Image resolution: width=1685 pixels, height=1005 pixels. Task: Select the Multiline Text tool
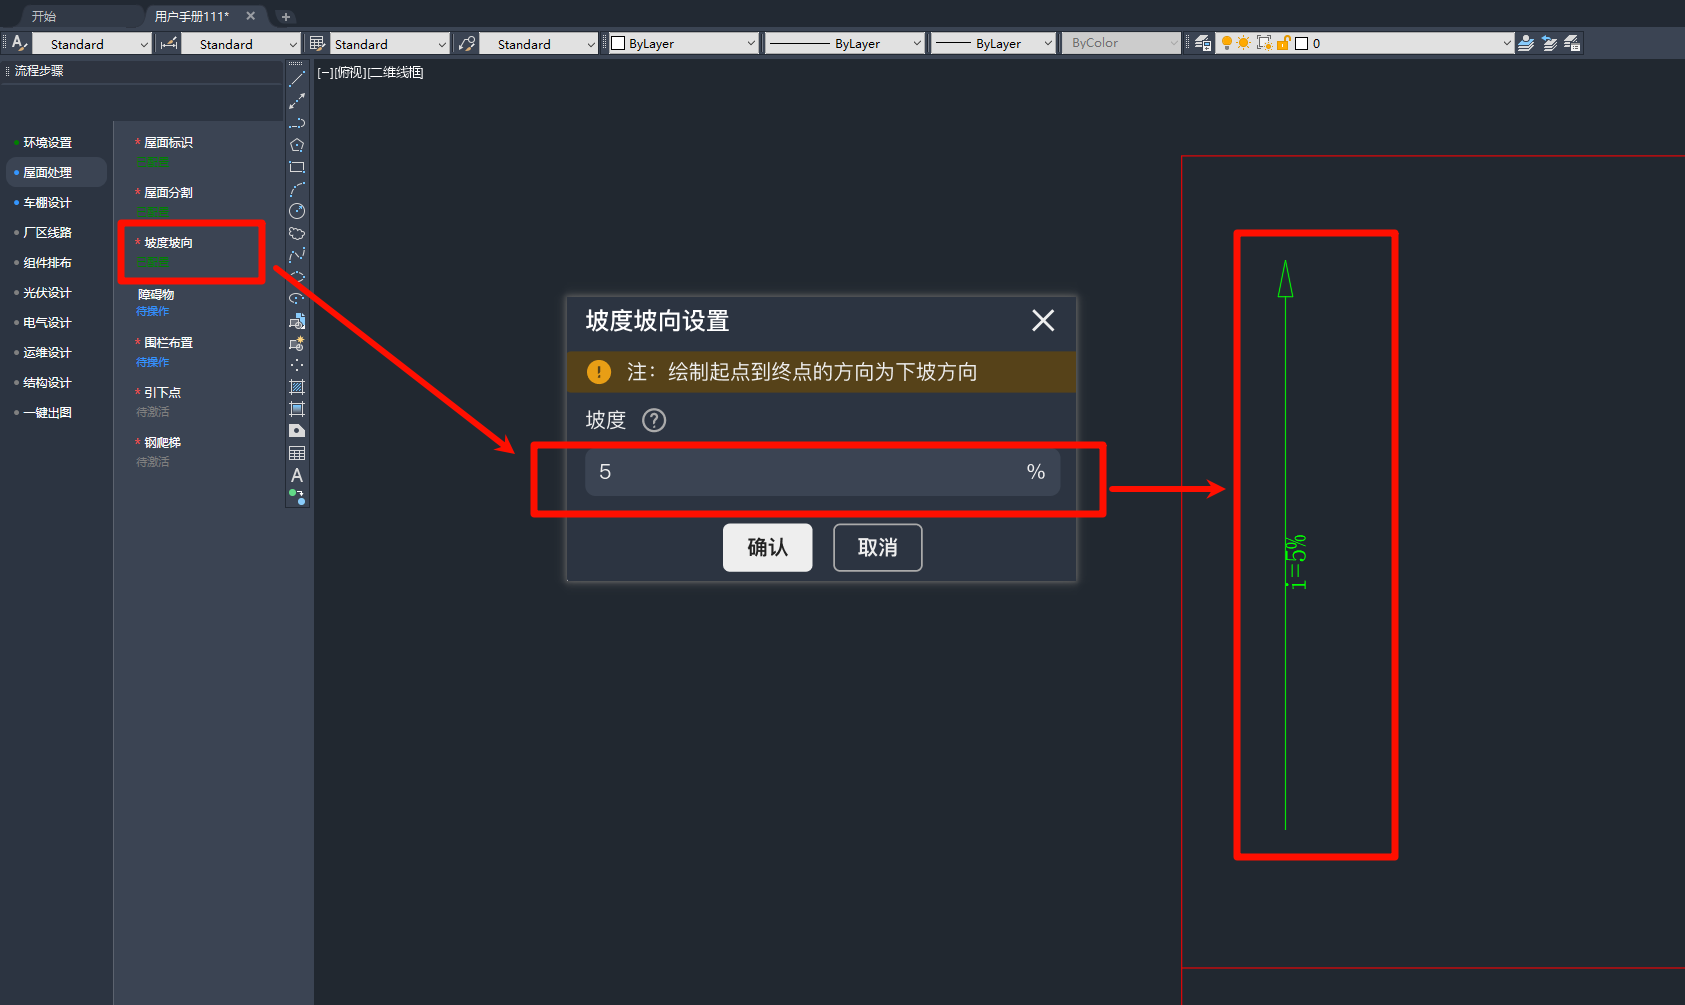pyautogui.click(x=297, y=475)
